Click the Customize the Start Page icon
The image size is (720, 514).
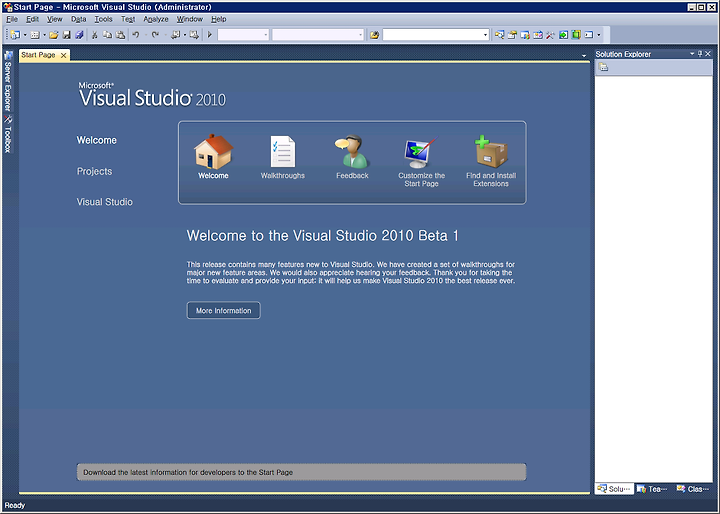tap(421, 152)
